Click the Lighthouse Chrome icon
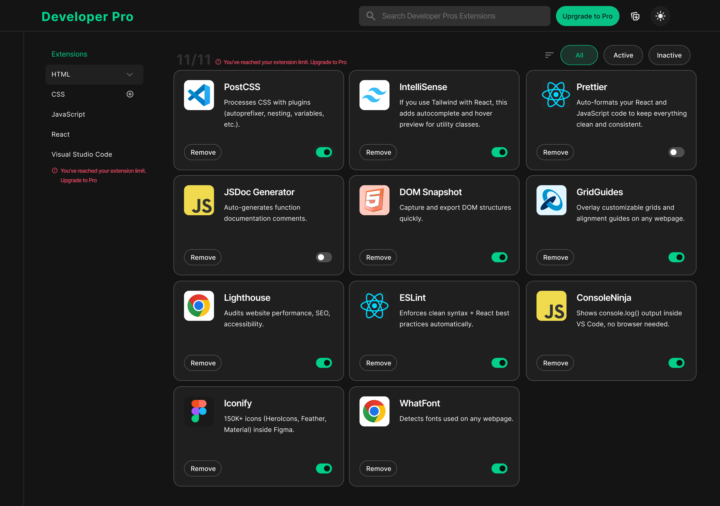Screen dimensions: 720x506 [199, 306]
